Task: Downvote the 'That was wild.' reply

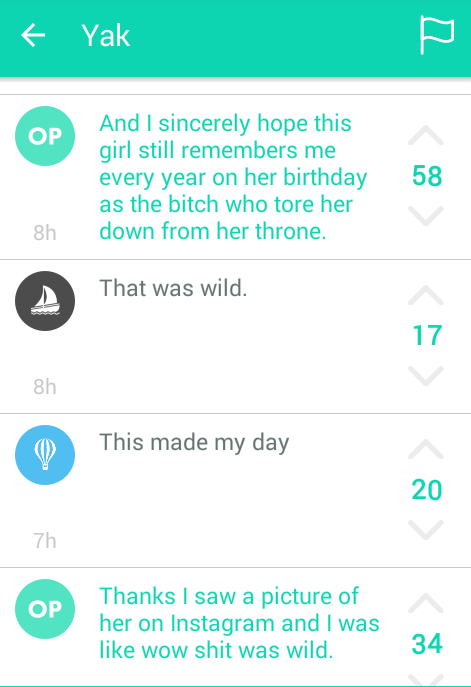Action: (x=426, y=376)
